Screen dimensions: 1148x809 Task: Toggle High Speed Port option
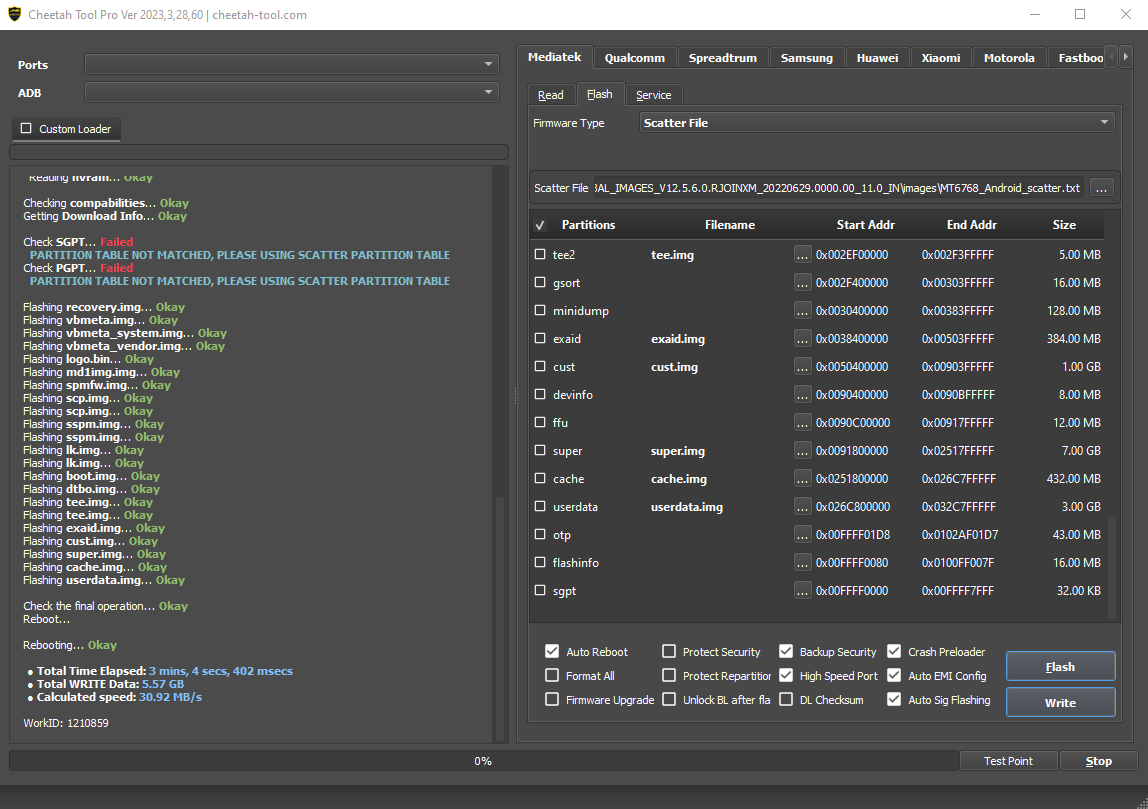pyautogui.click(x=786, y=675)
